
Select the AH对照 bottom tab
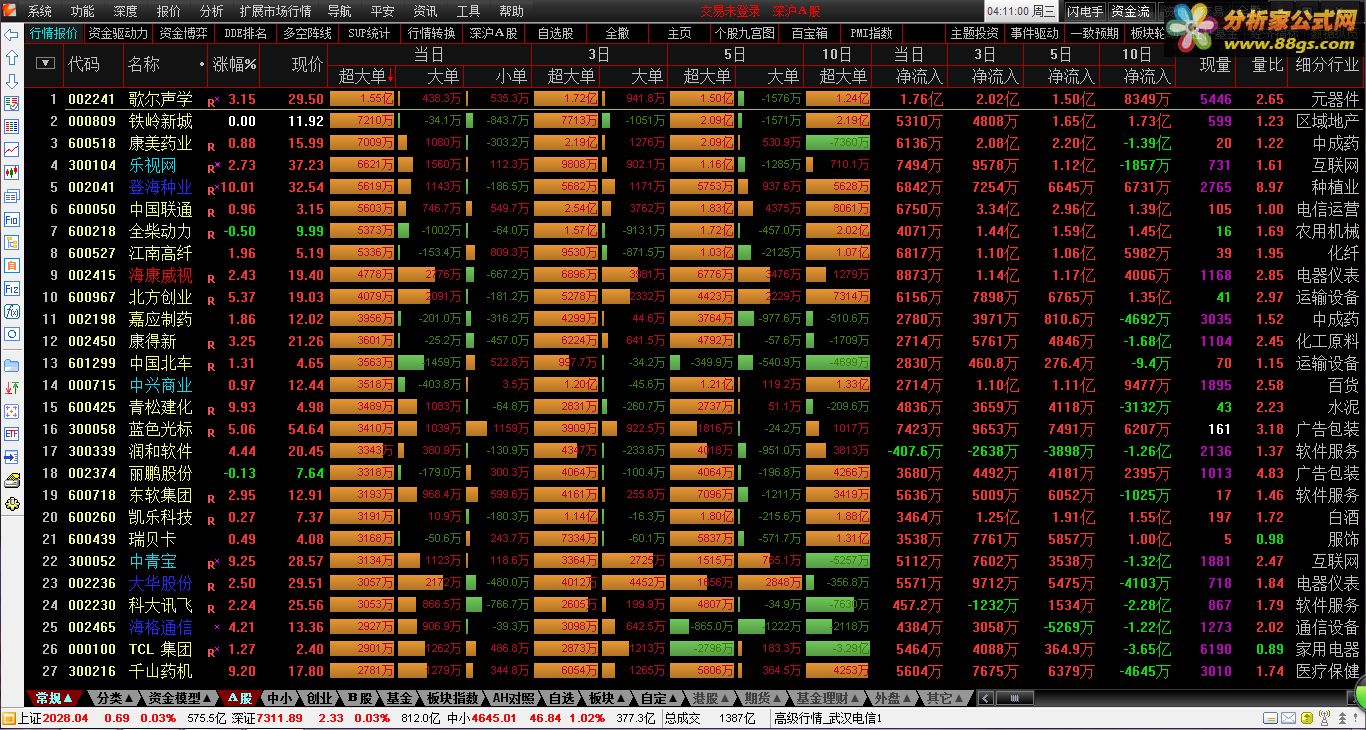514,698
